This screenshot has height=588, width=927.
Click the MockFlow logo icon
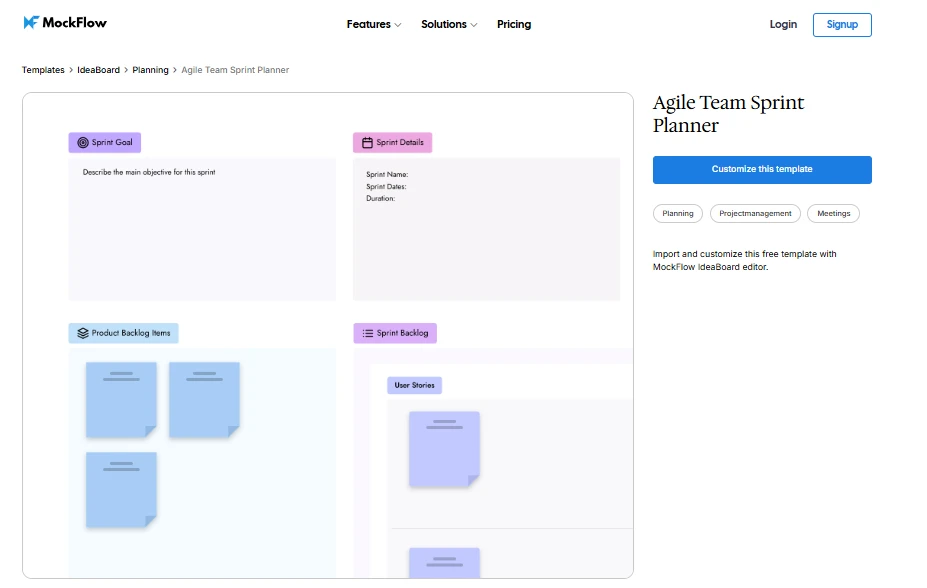(x=31, y=22)
